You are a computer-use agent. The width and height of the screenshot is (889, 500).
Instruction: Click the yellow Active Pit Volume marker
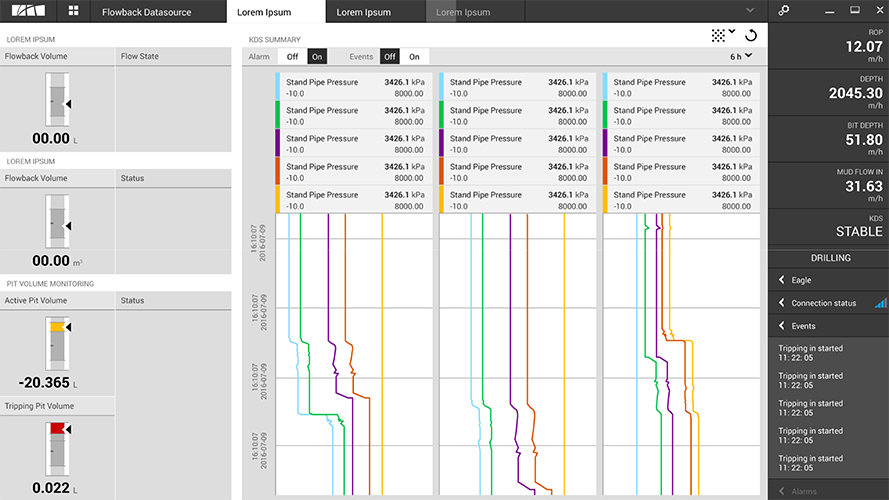(x=57, y=327)
